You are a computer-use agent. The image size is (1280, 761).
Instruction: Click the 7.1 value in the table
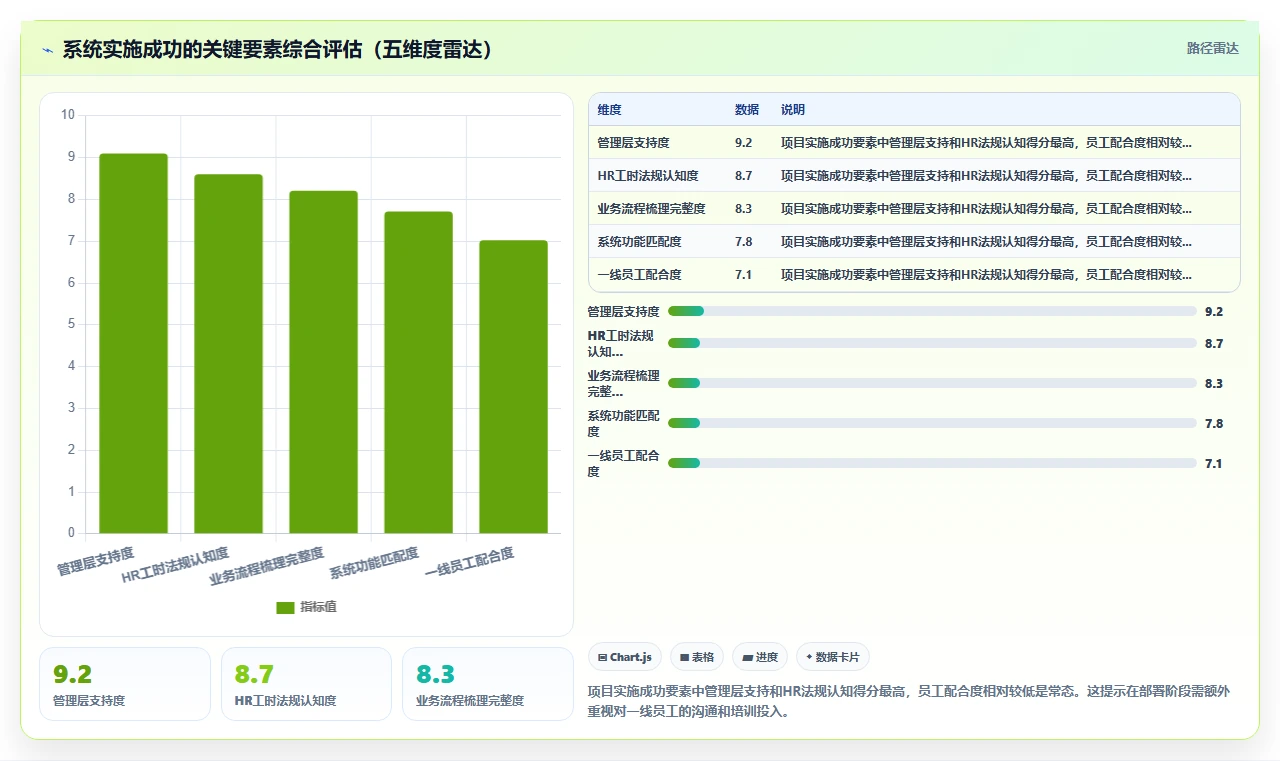pos(743,275)
